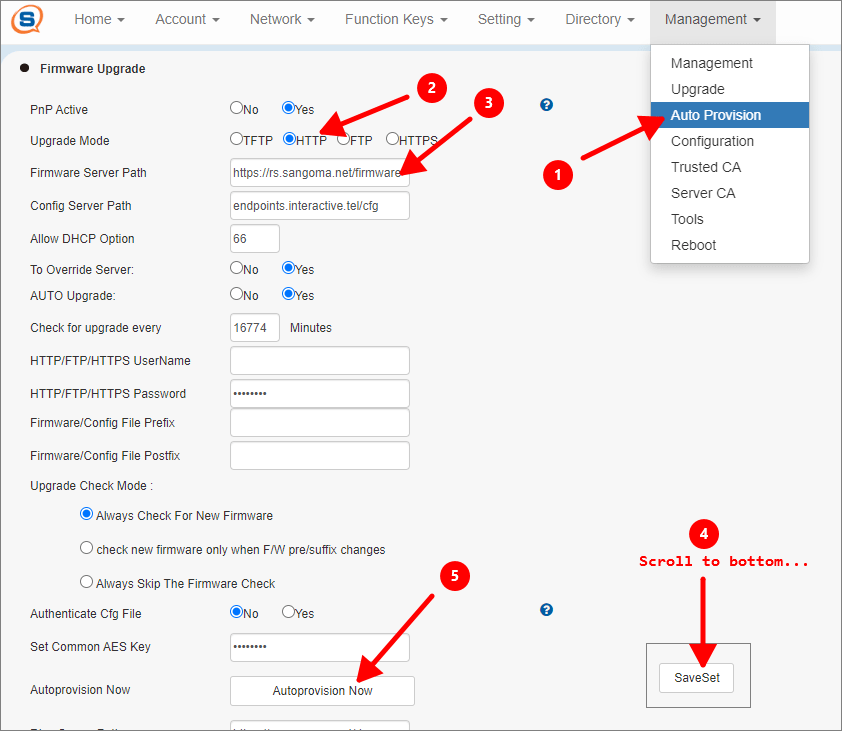Expand the Setting dropdown
842x731 pixels.
click(x=505, y=18)
